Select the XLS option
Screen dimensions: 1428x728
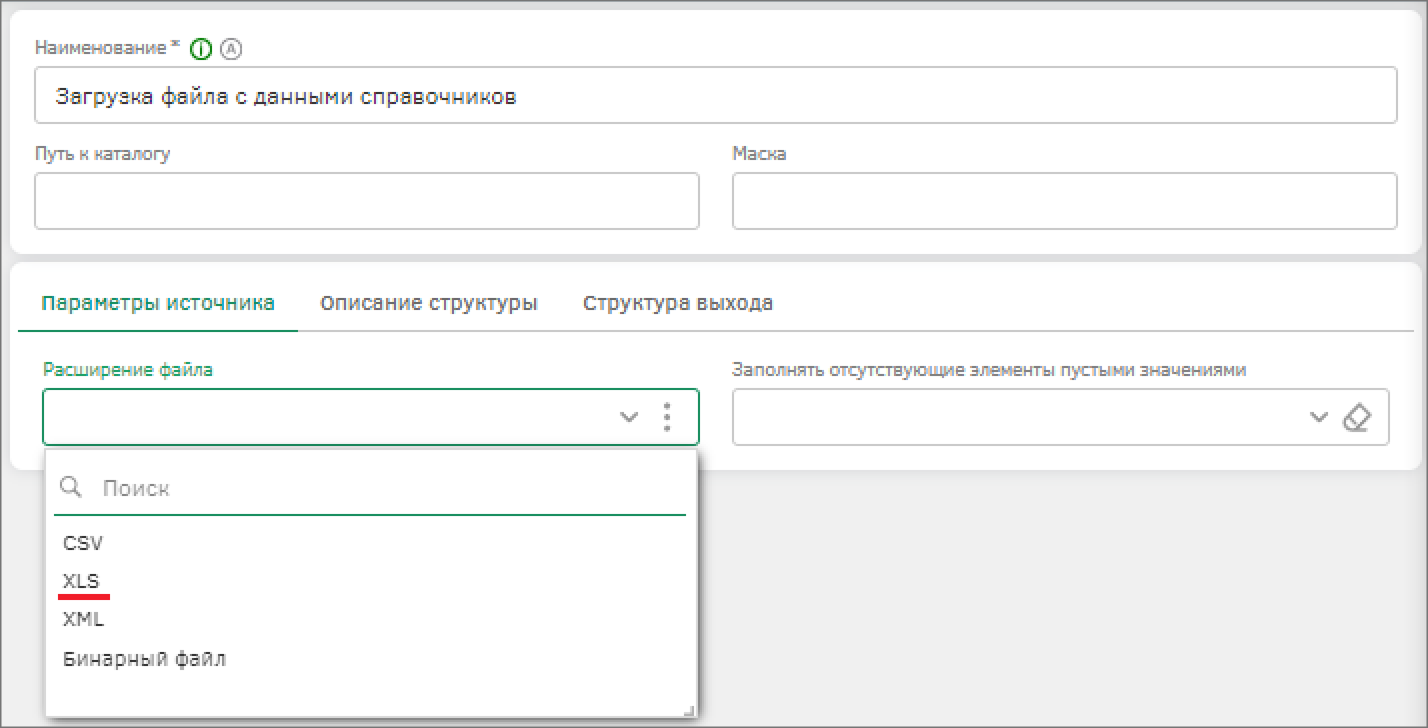[82, 581]
